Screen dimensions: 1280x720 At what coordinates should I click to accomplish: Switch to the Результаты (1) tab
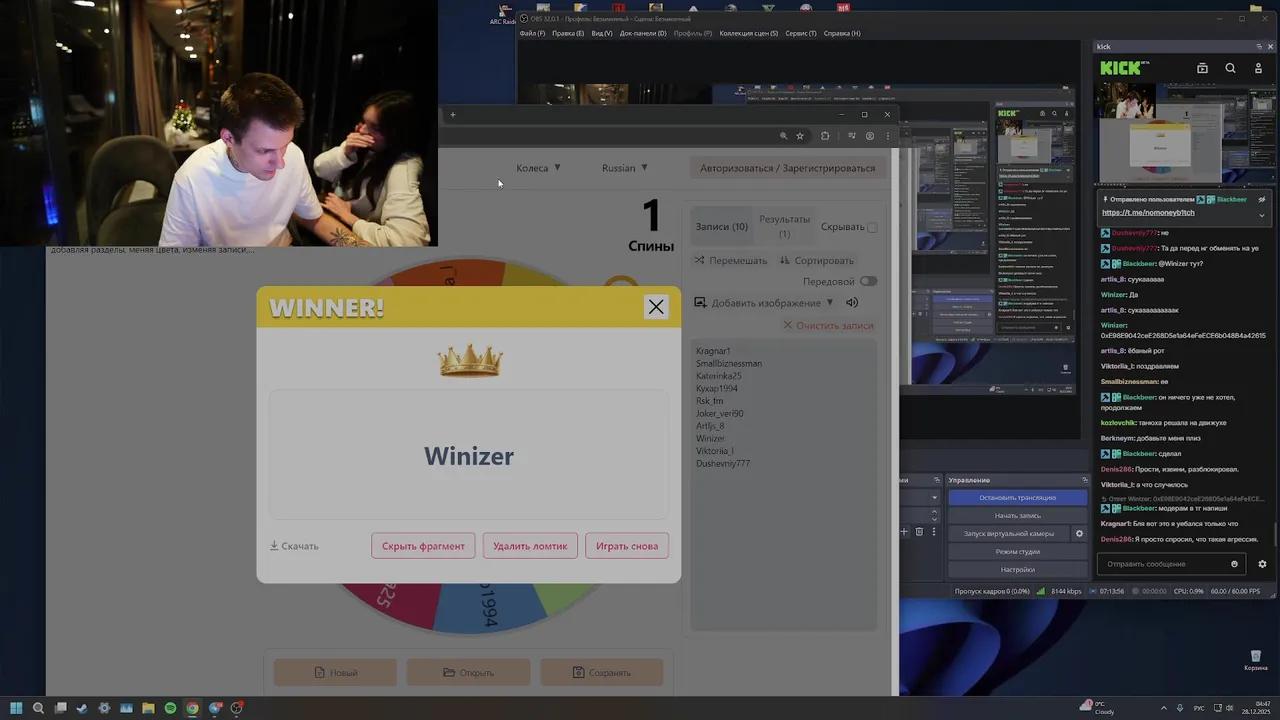(x=784, y=226)
